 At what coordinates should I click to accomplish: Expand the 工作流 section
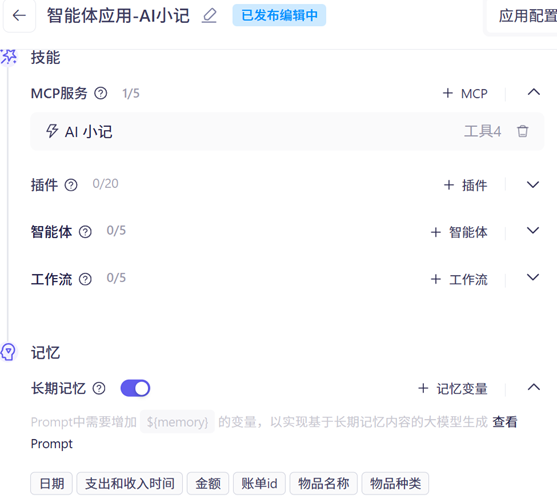click(x=533, y=277)
